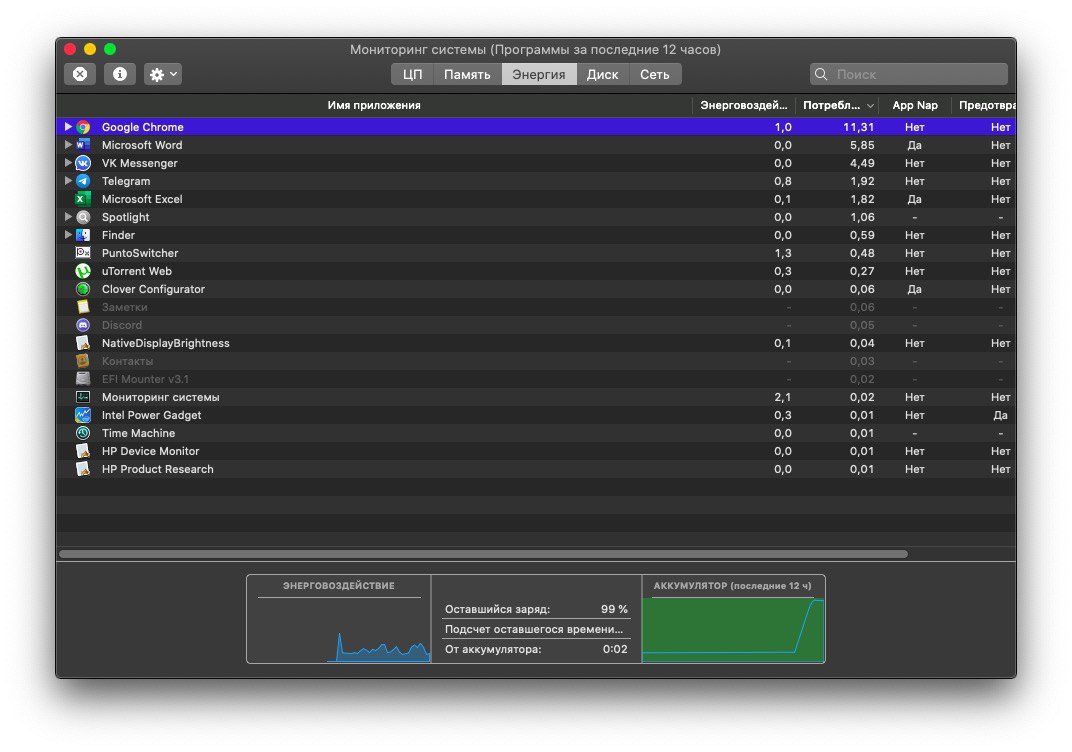The width and height of the screenshot is (1072, 752).
Task: Click the Microsoft Word icon
Action: (x=83, y=145)
